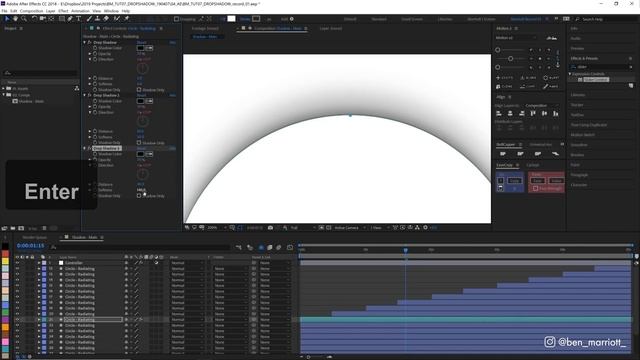The height and width of the screenshot is (360, 640).
Task: Select the Unified Camera tool
Action: (42, 19)
